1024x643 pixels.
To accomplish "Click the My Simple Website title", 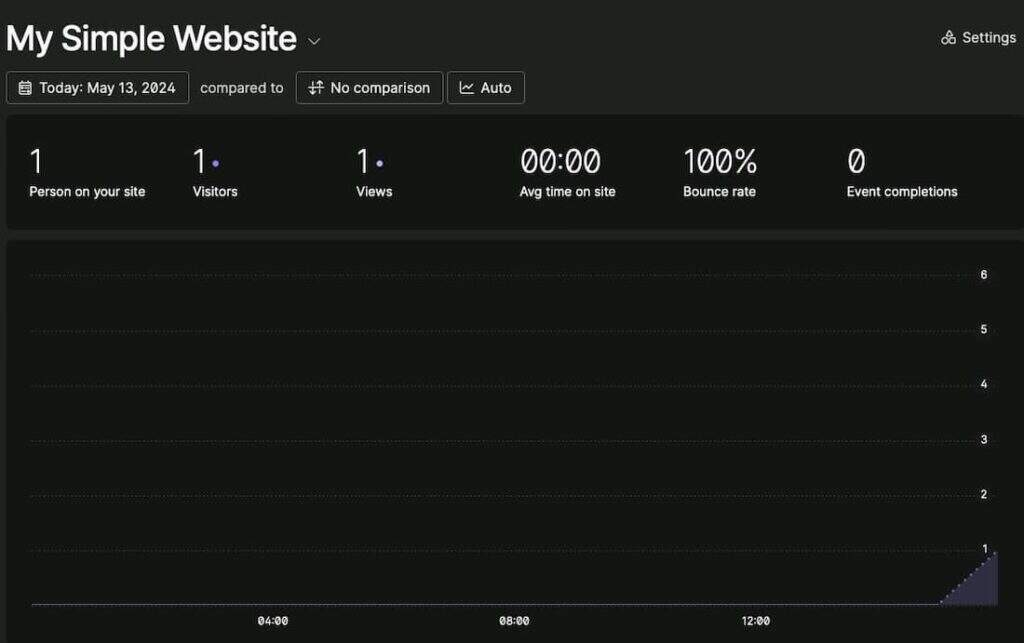I will pyautogui.click(x=151, y=39).
